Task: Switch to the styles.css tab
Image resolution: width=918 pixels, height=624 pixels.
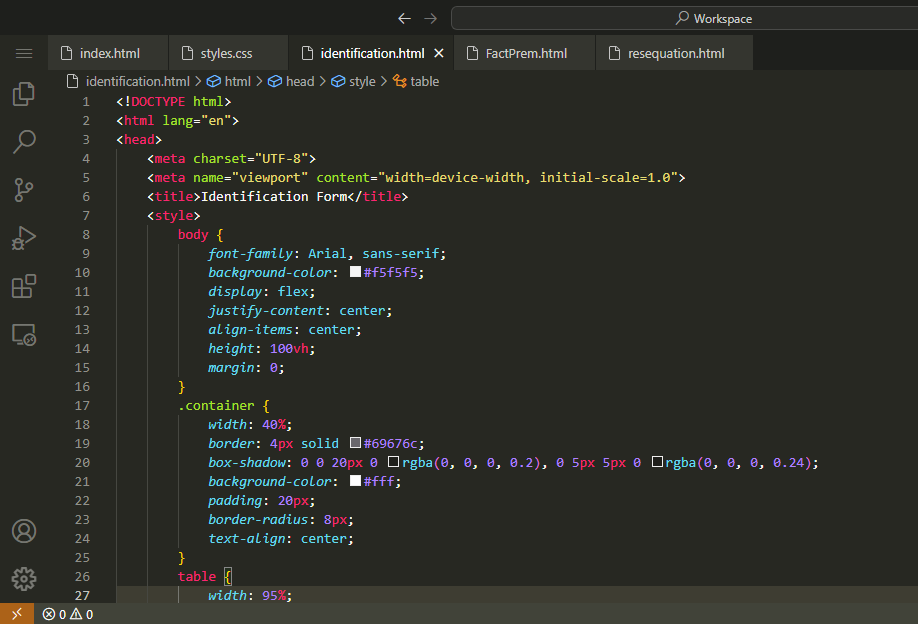Action: pyautogui.click(x=225, y=53)
